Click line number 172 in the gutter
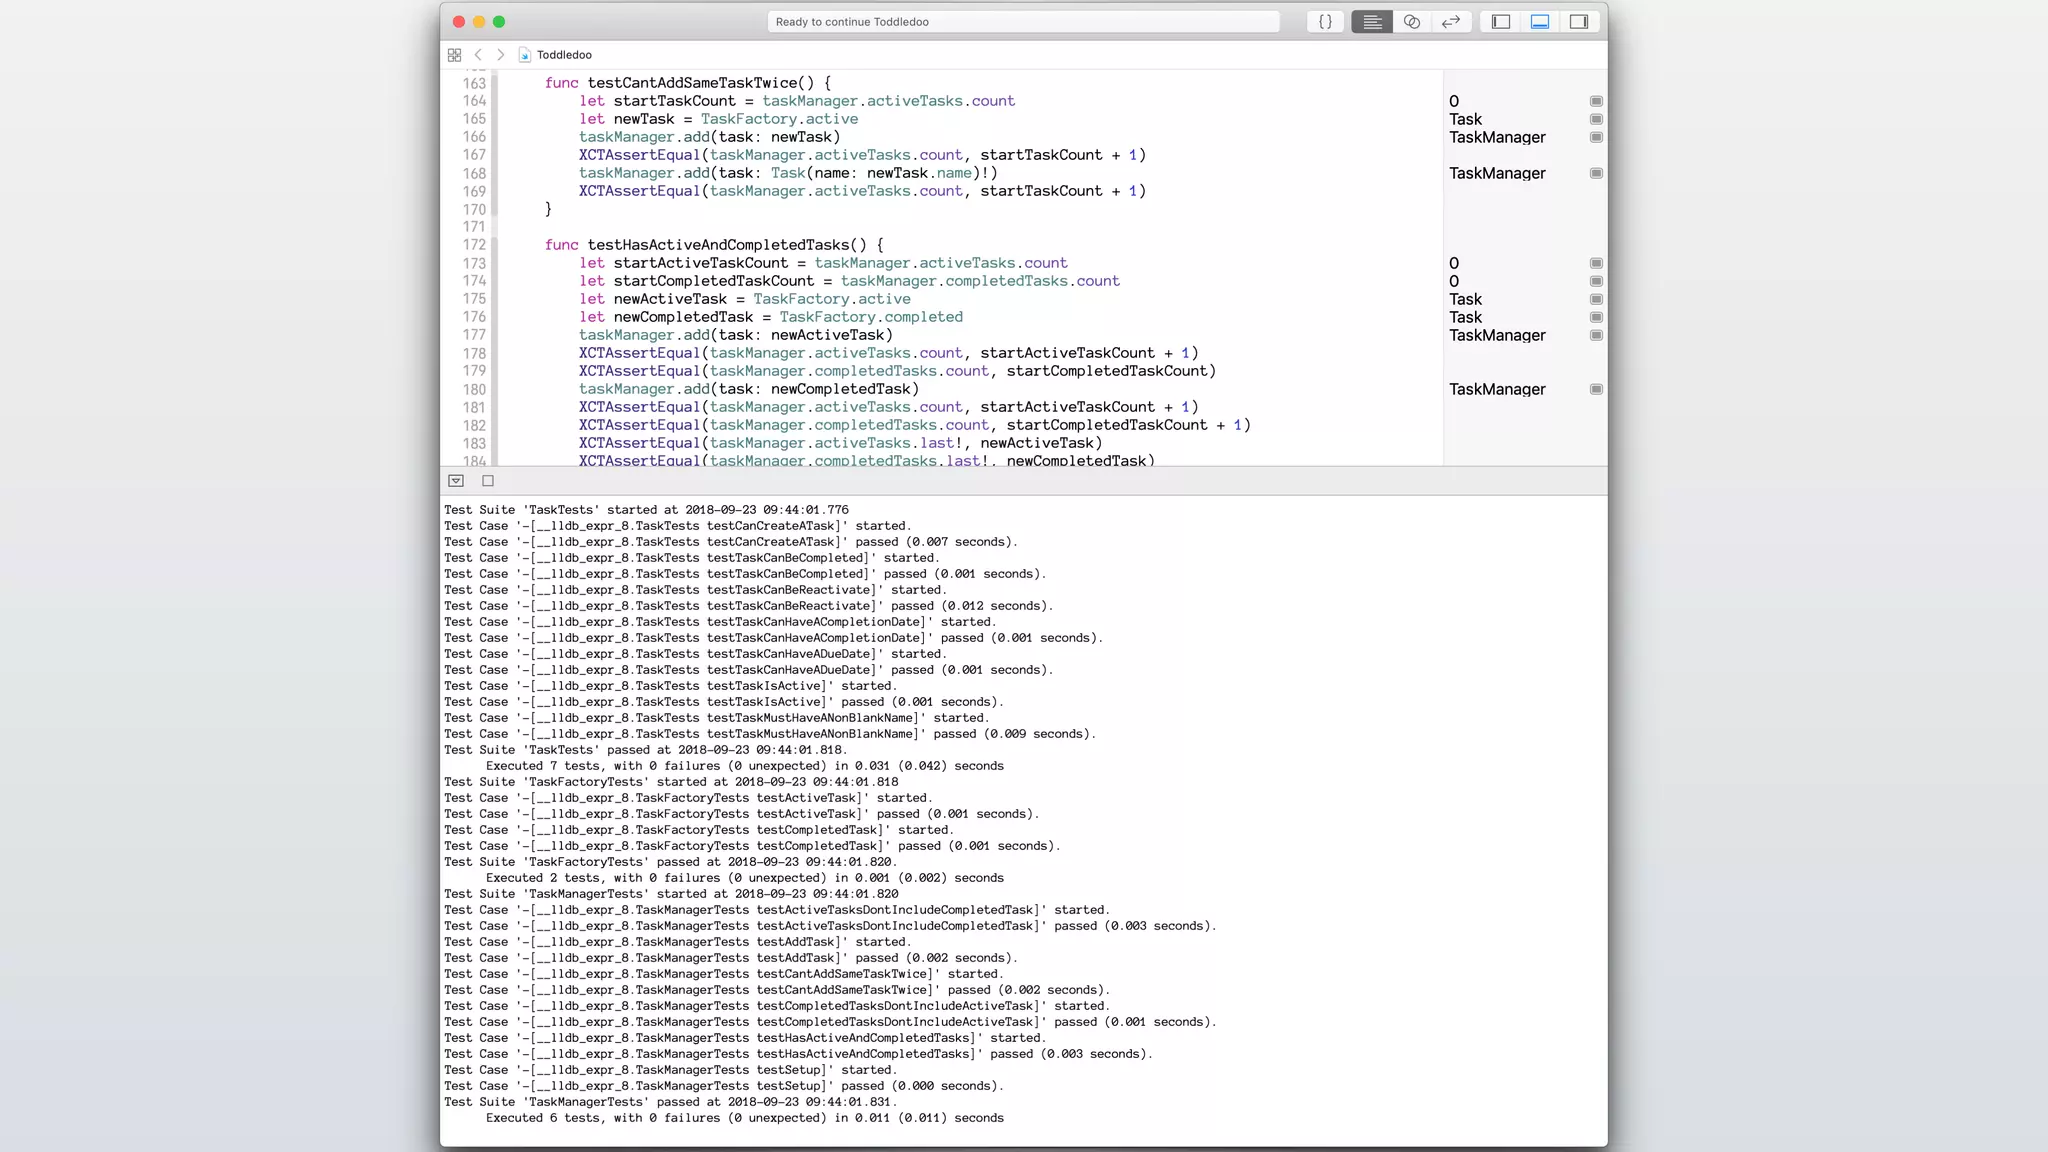 pyautogui.click(x=474, y=245)
